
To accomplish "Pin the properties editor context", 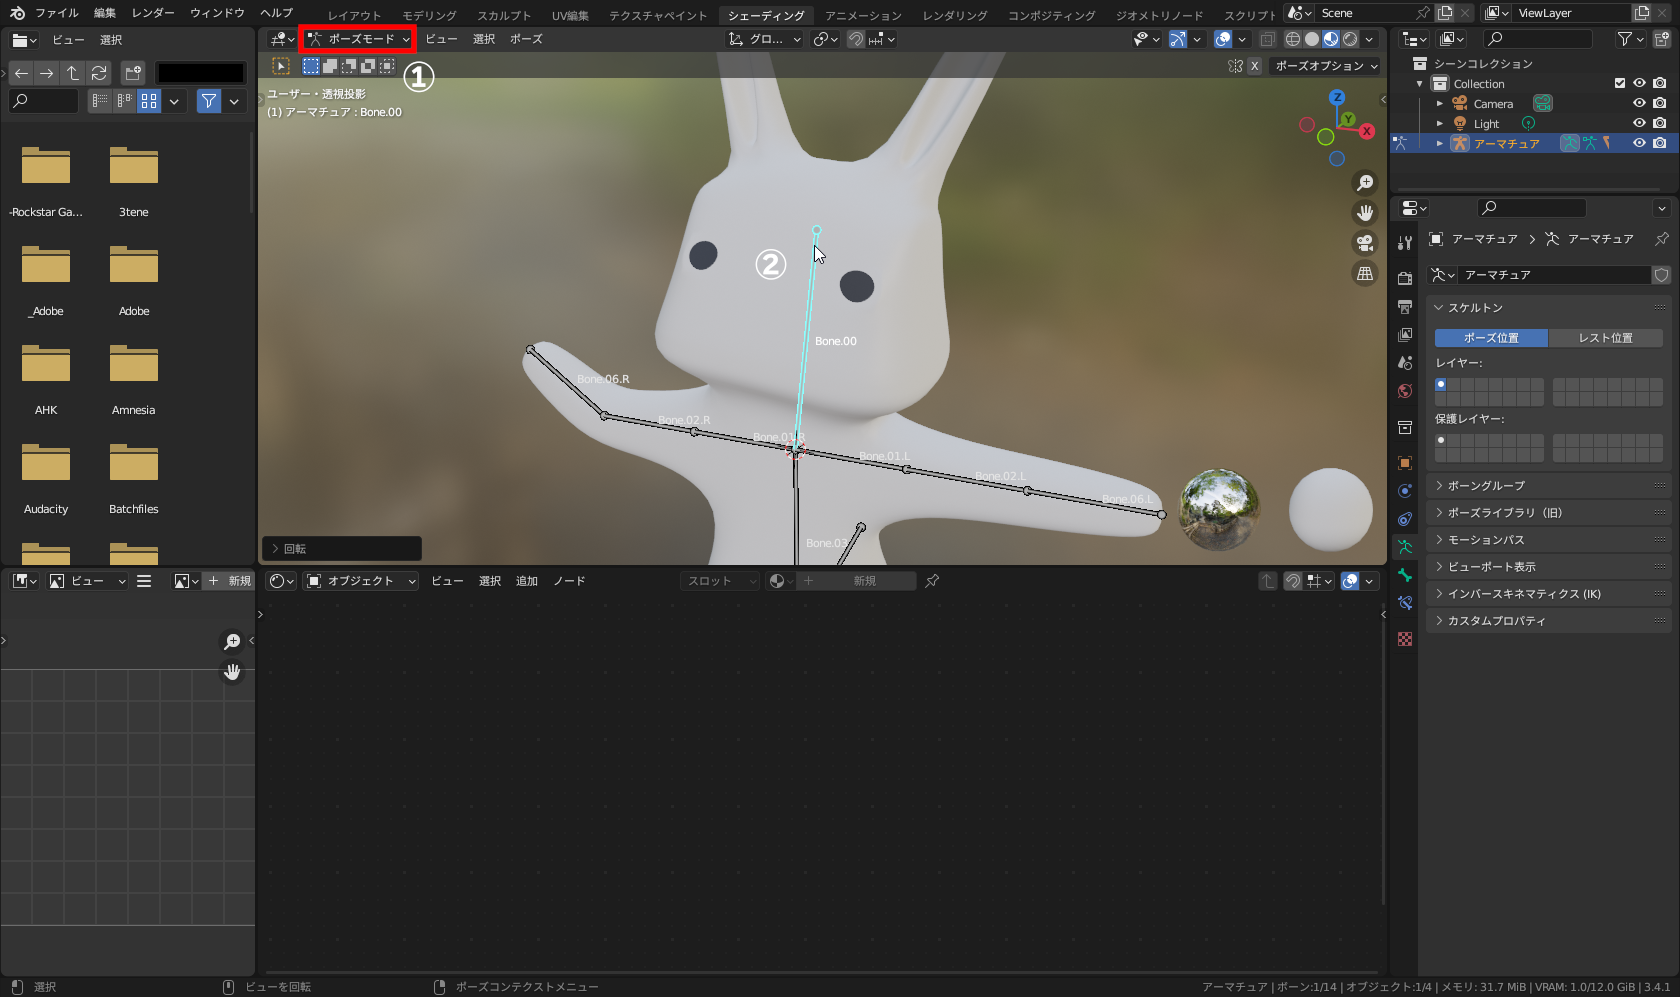I will [x=1662, y=239].
